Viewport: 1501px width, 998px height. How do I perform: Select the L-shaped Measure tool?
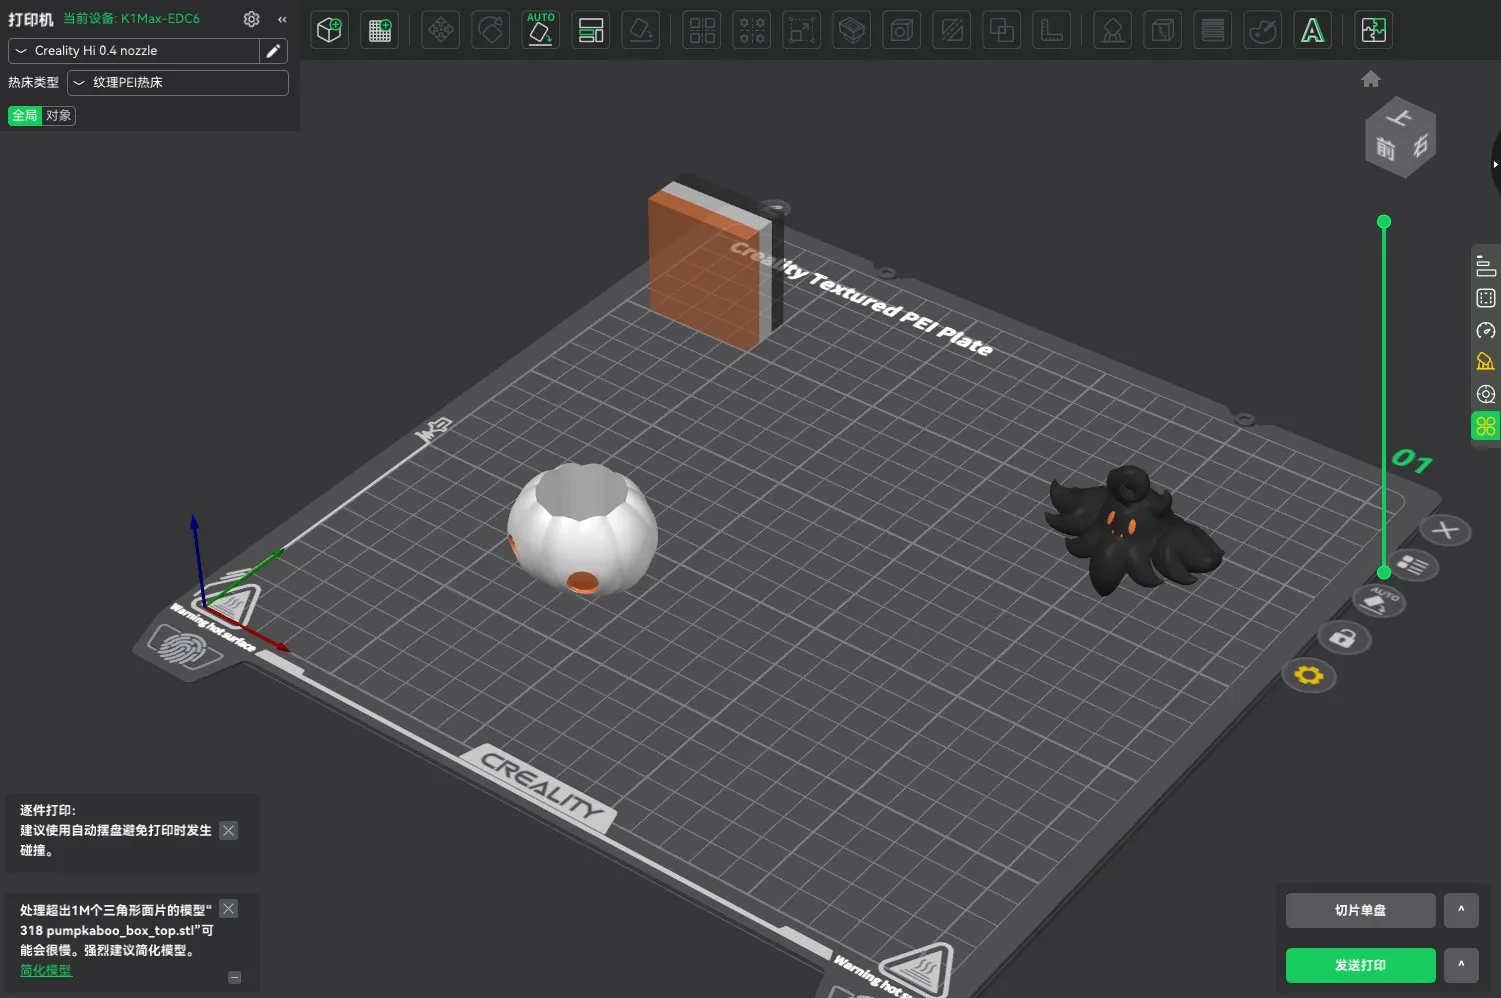point(1052,30)
